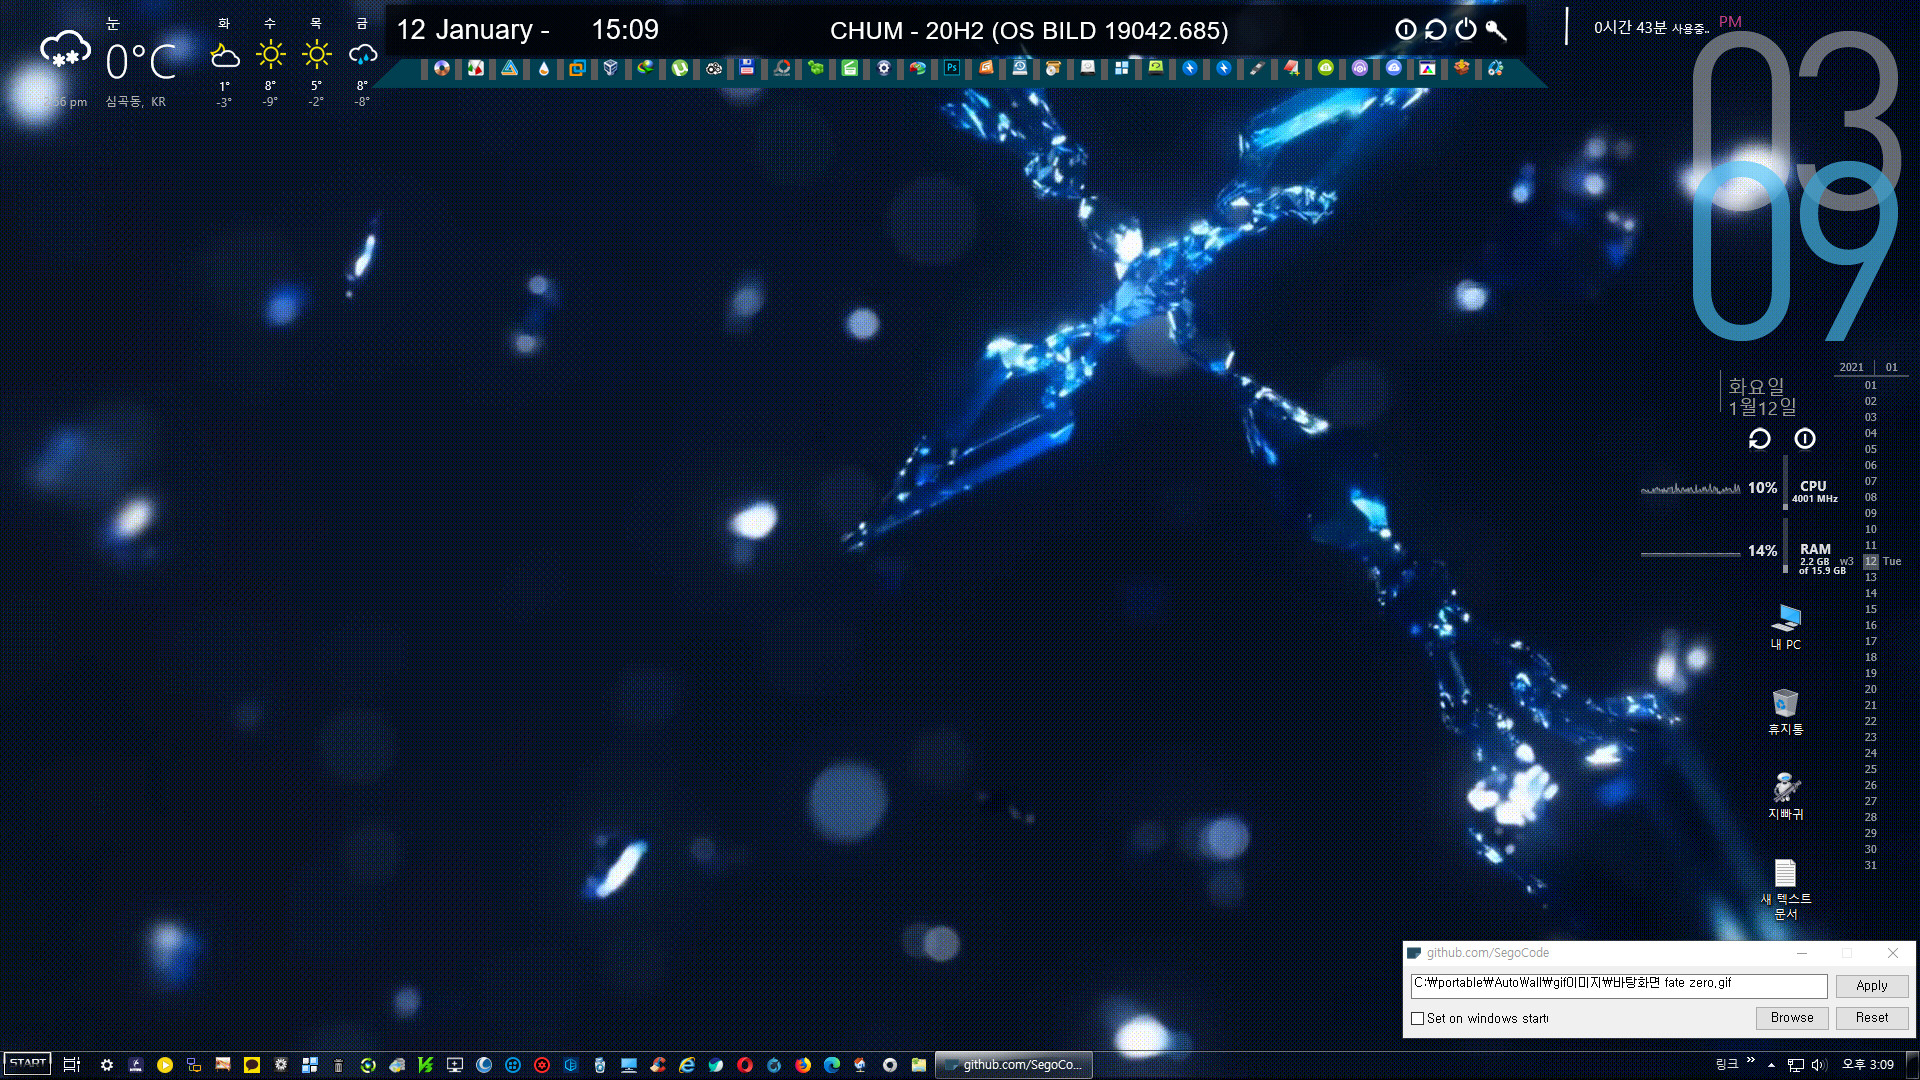Open the 휴지통 recycle bin icon
This screenshot has height=1080, width=1920.
coord(1786,712)
